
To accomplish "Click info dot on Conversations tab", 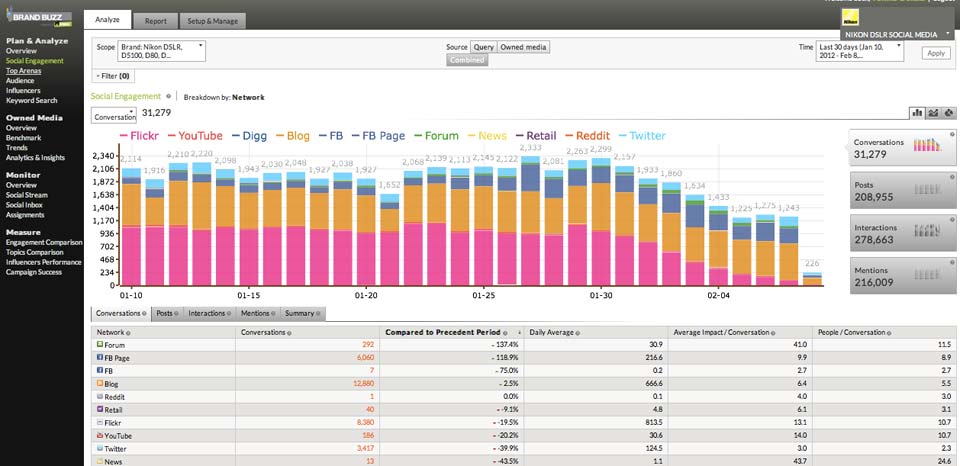I will click(x=144, y=314).
